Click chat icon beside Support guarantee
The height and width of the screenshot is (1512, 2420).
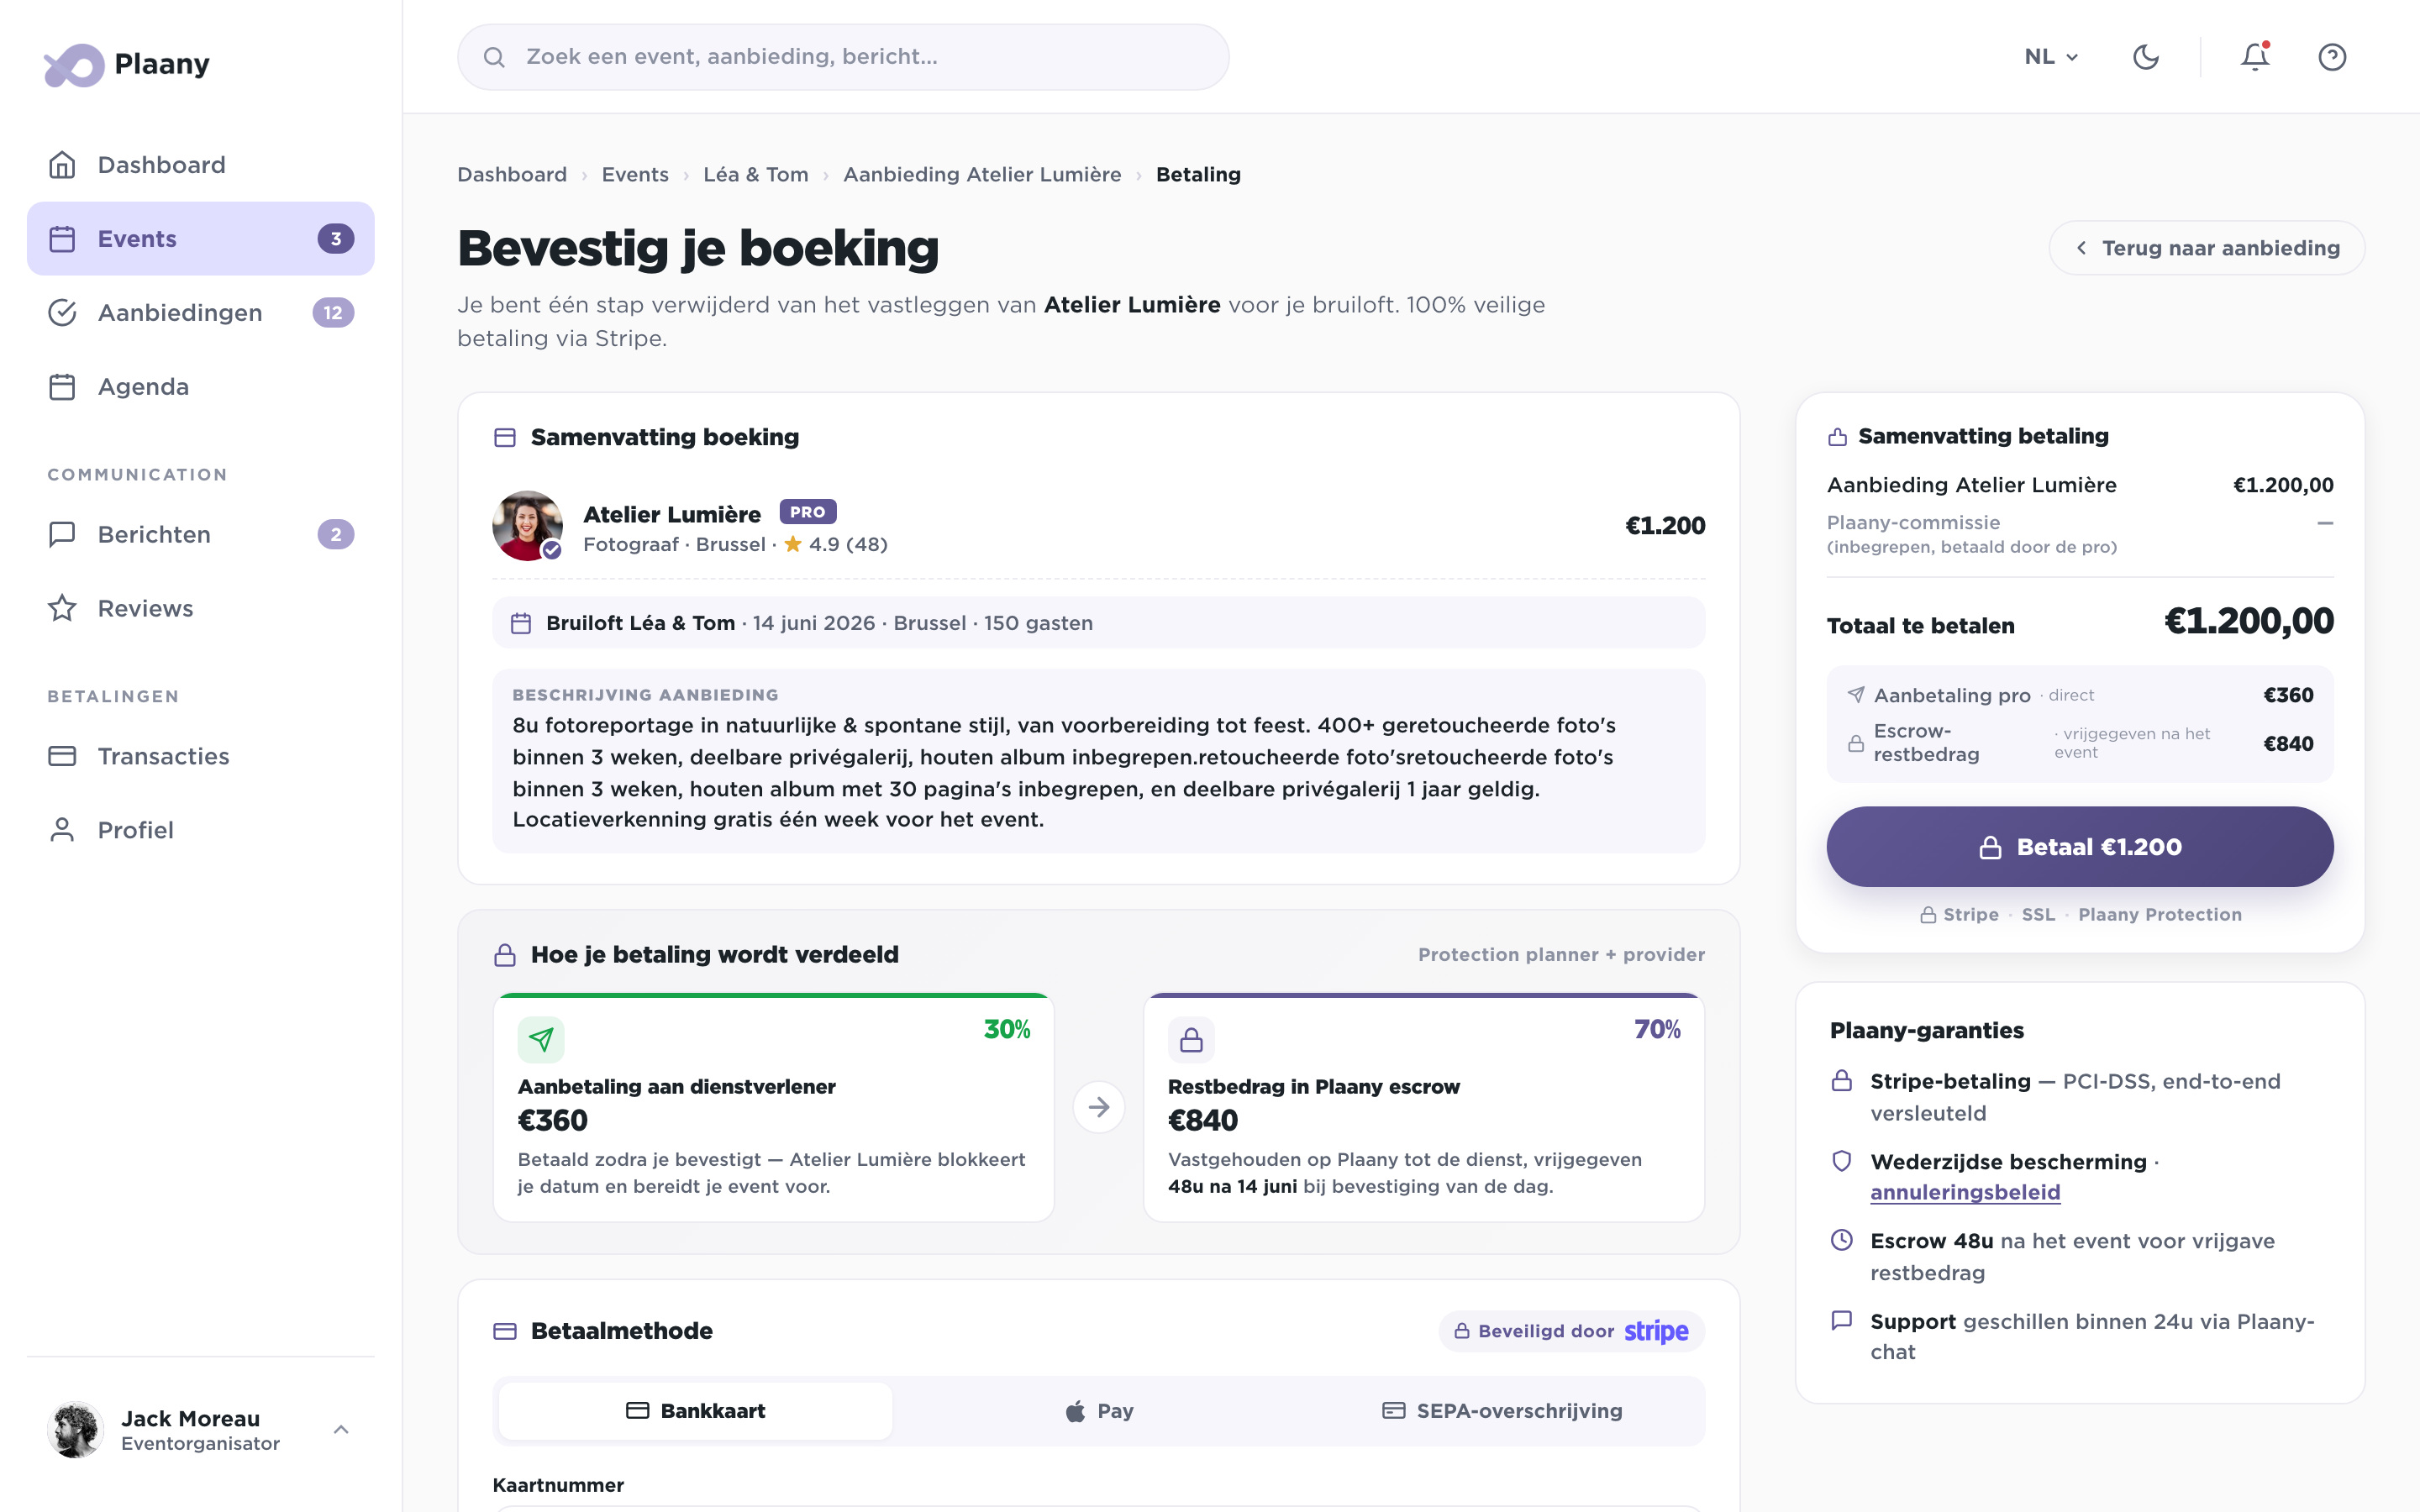[1842, 1320]
